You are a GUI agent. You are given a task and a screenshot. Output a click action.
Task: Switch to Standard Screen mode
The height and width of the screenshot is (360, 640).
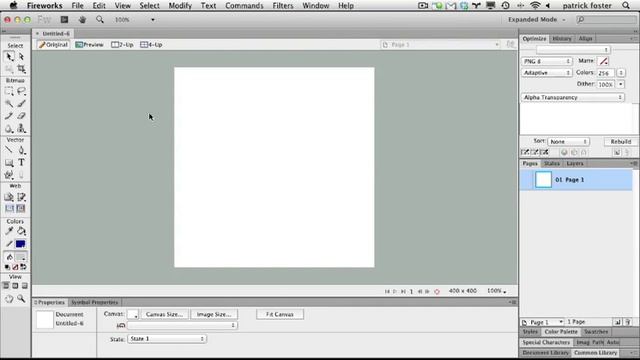tap(6, 286)
